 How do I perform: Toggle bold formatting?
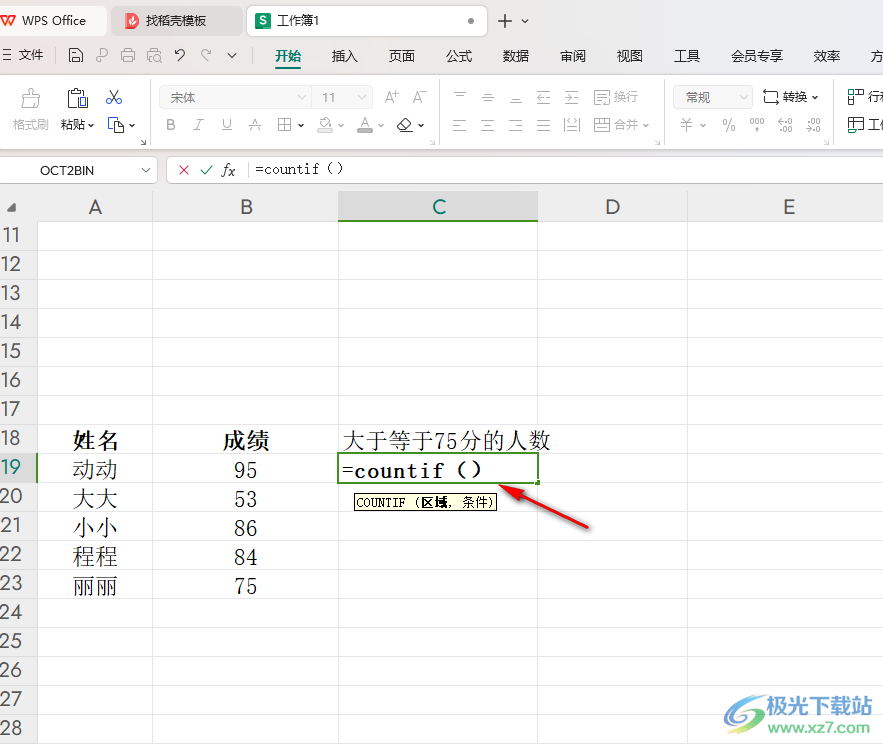click(171, 125)
